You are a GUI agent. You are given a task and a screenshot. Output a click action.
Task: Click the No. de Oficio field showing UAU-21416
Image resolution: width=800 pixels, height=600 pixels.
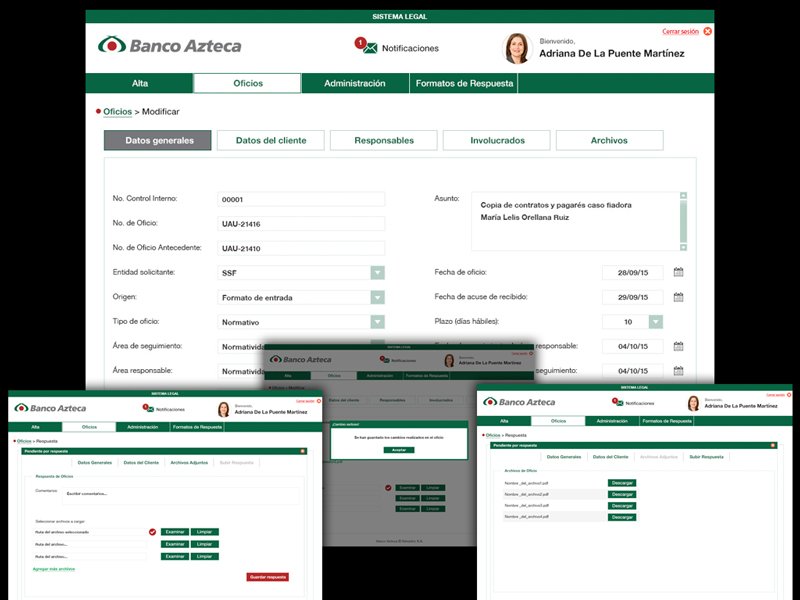[301, 223]
